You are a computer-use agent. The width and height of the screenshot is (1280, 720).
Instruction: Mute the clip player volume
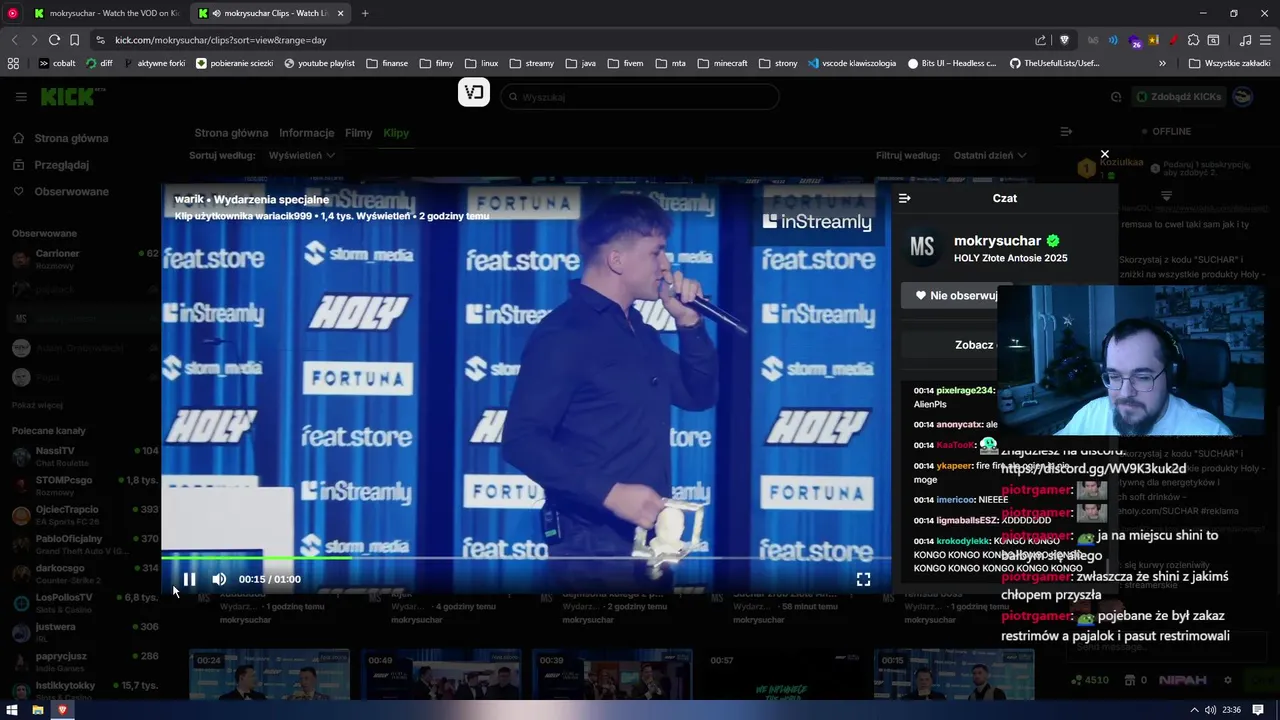[219, 579]
